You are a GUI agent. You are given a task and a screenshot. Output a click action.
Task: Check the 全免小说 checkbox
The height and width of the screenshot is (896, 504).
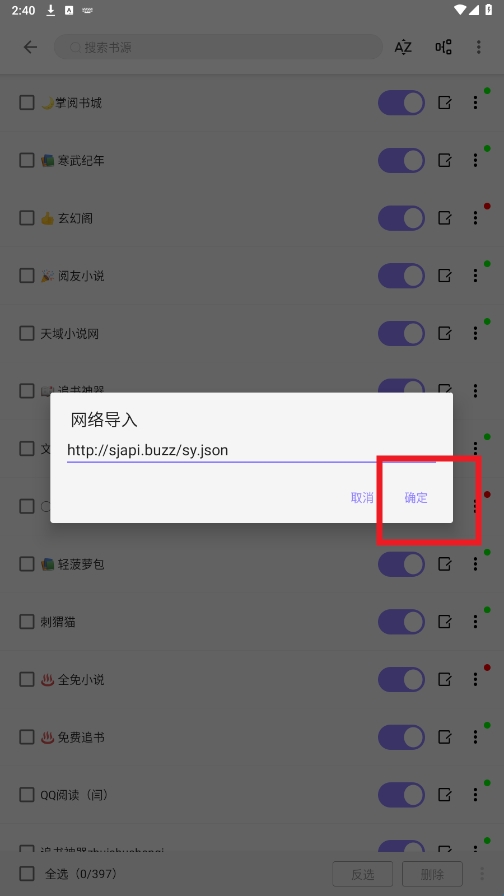pyautogui.click(x=27, y=679)
